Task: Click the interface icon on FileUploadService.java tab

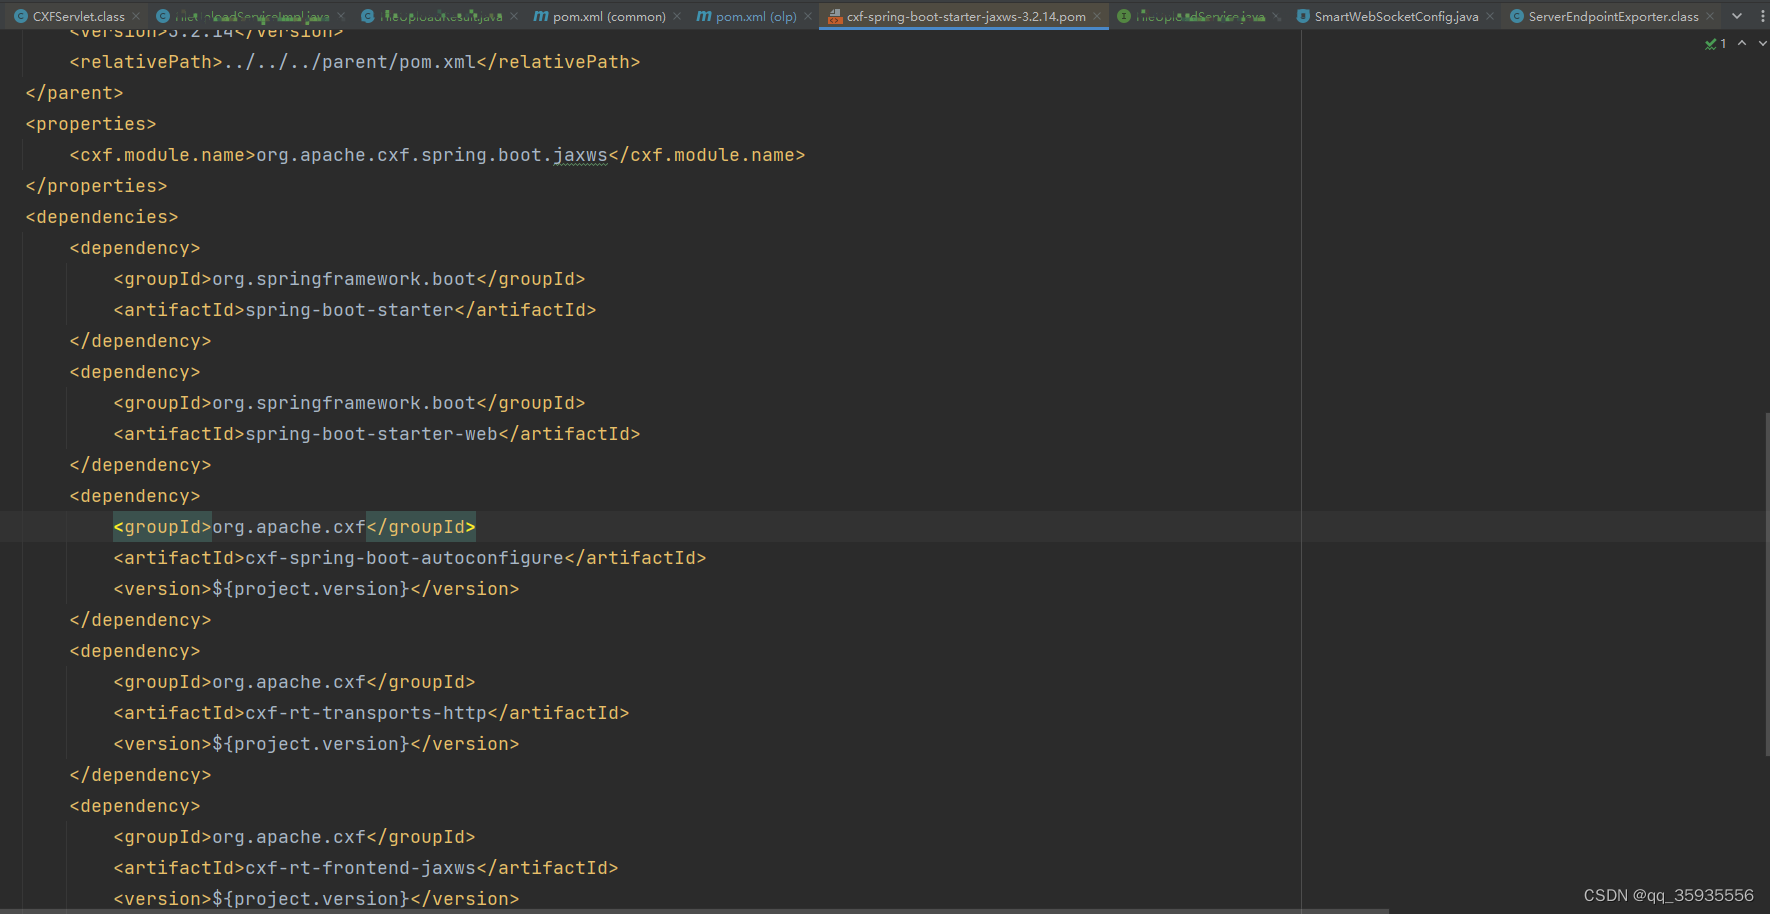Action: tap(1124, 16)
